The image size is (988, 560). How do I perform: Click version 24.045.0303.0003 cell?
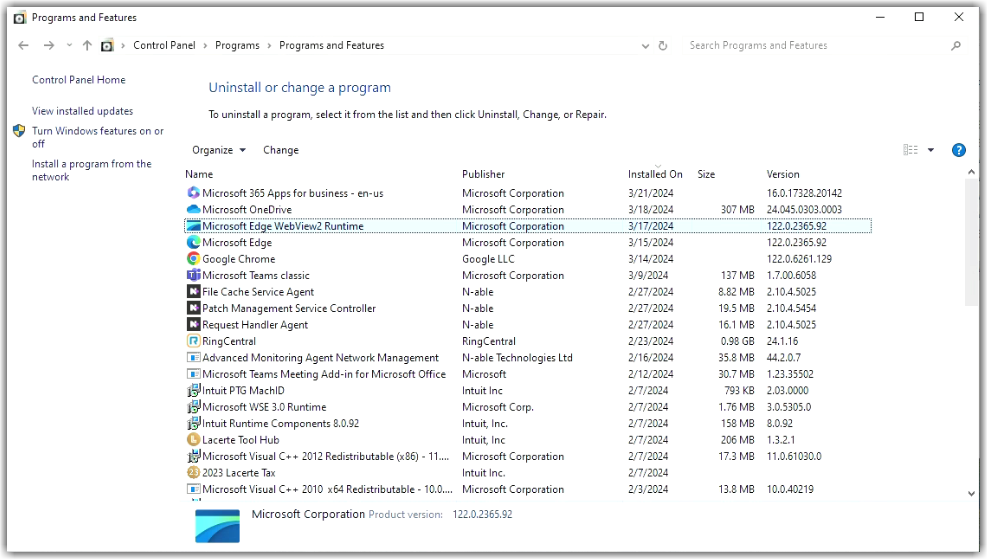(x=804, y=210)
